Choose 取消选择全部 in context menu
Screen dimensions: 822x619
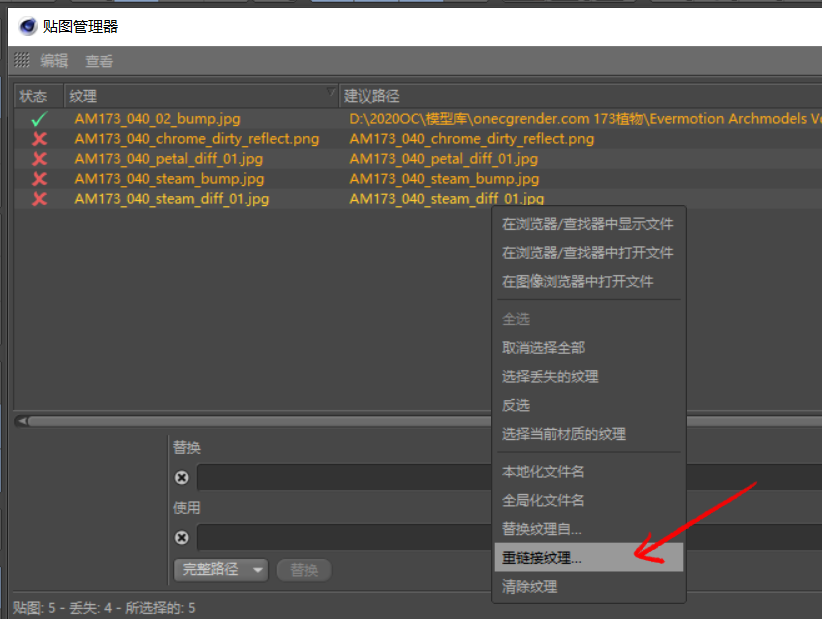coord(589,348)
